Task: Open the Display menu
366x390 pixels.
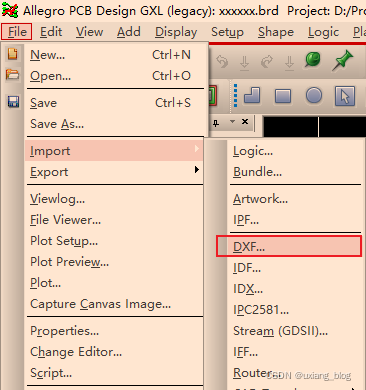Action: click(x=176, y=32)
